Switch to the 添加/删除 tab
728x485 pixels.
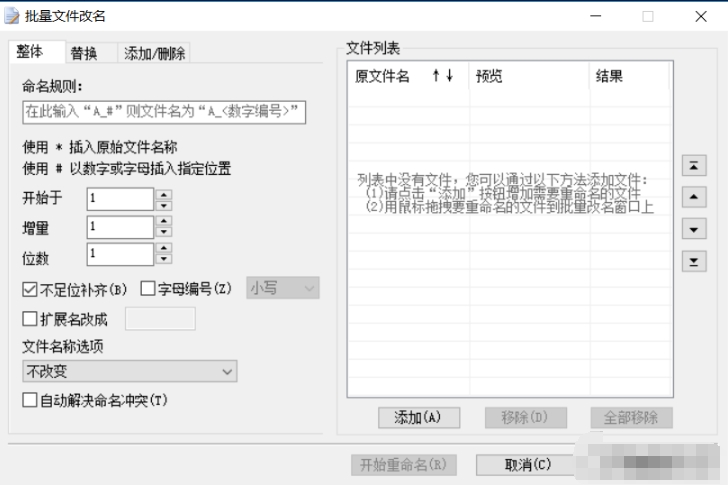pos(154,53)
